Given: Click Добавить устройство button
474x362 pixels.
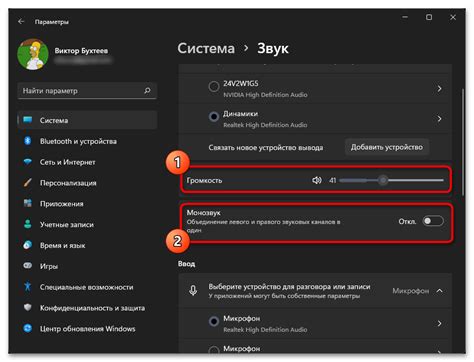Looking at the screenshot, I should tap(387, 147).
